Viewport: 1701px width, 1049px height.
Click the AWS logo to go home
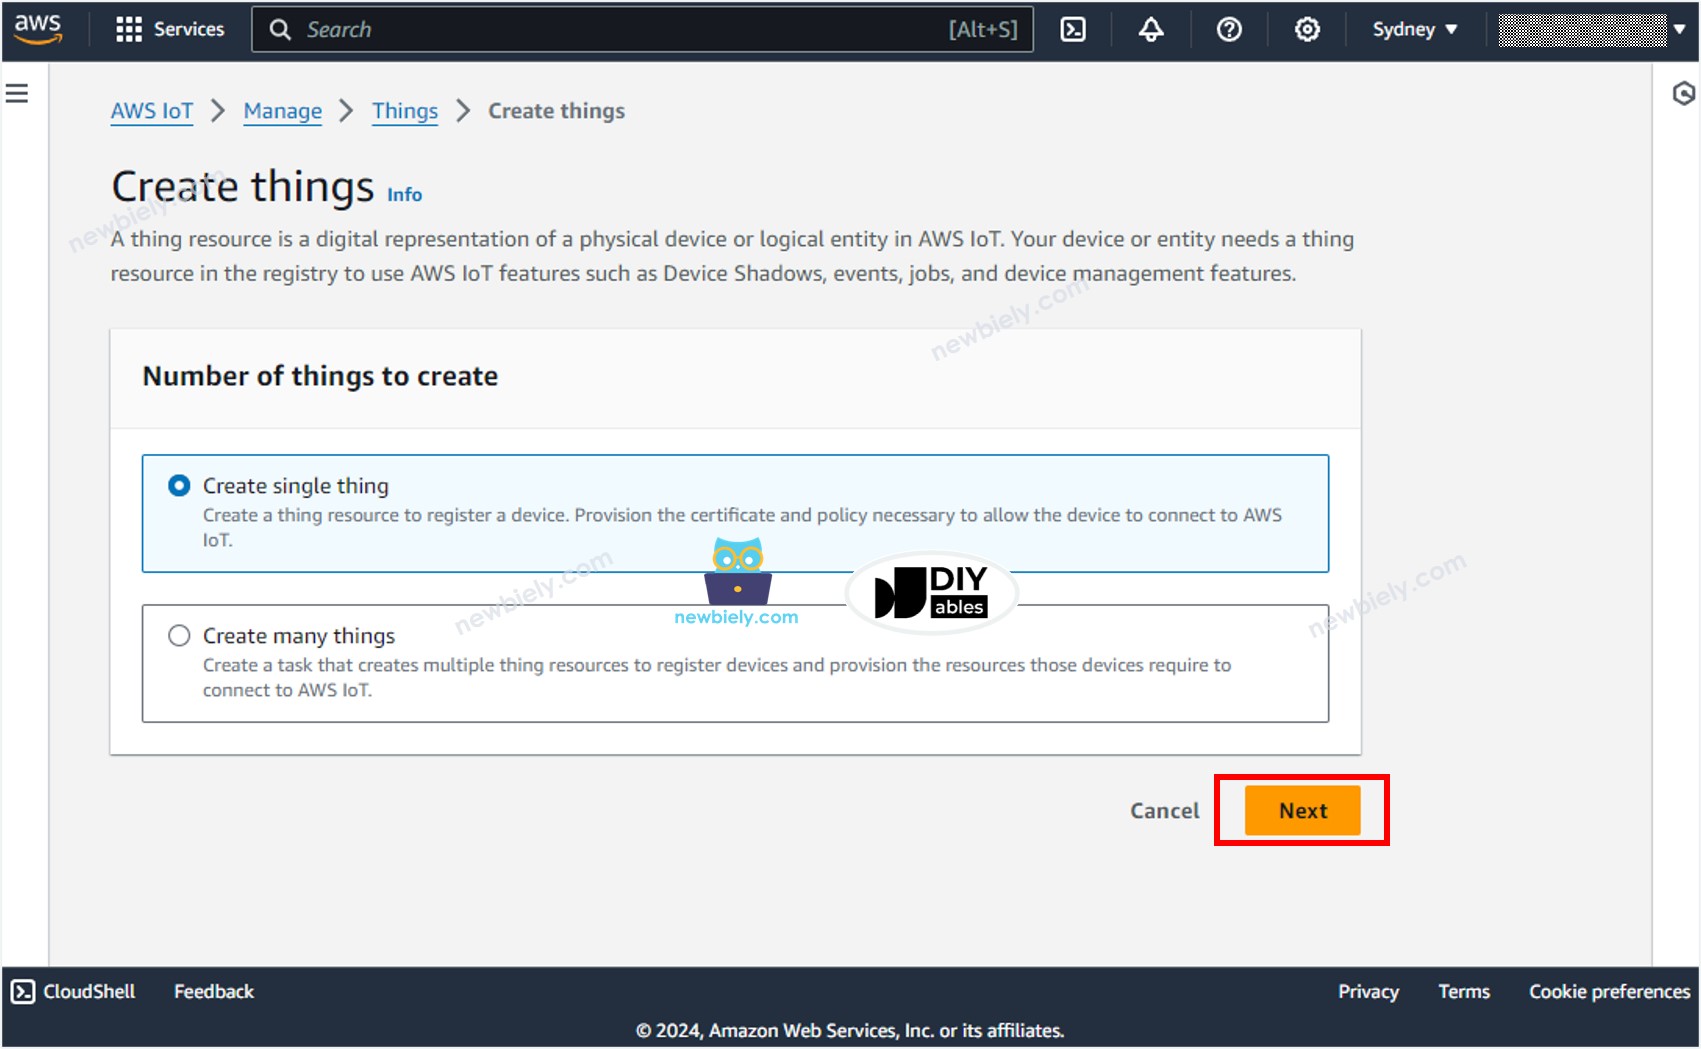(x=38, y=29)
